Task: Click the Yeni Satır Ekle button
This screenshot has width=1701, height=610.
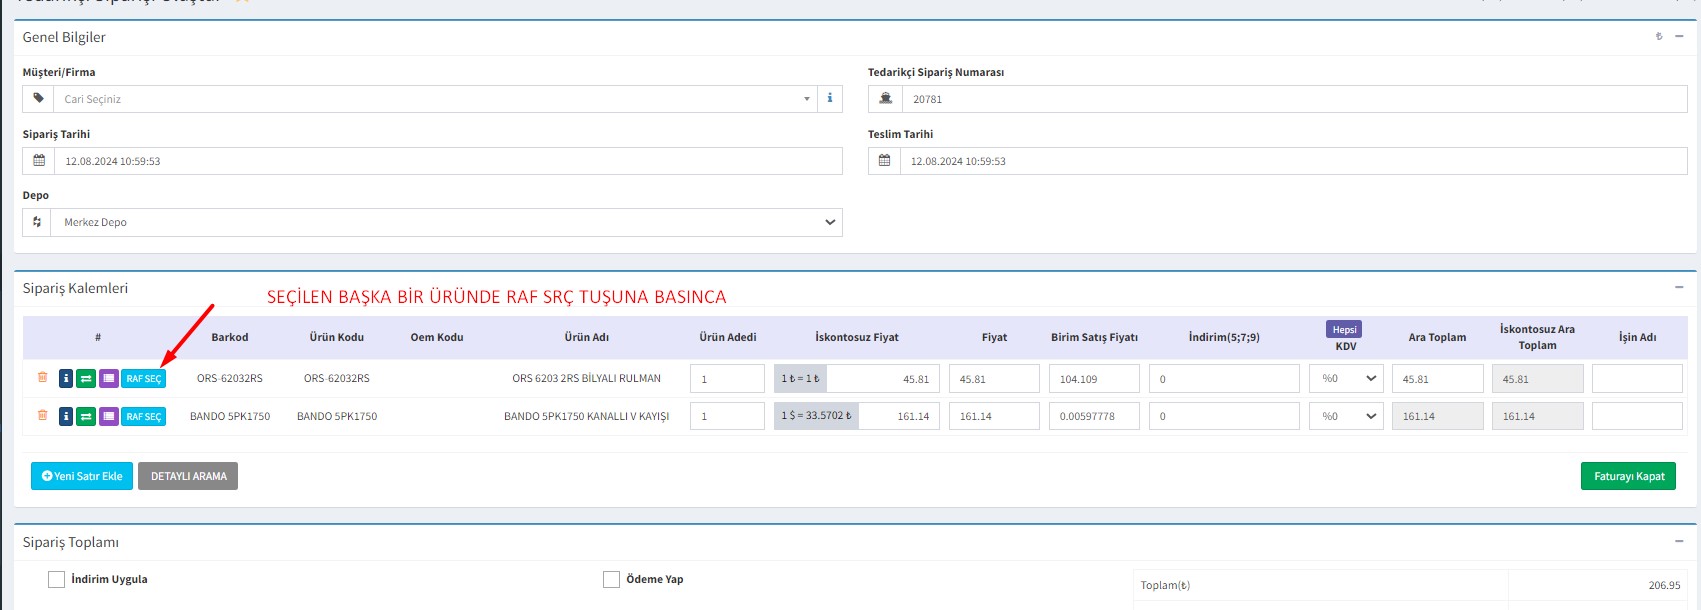Action: point(82,476)
